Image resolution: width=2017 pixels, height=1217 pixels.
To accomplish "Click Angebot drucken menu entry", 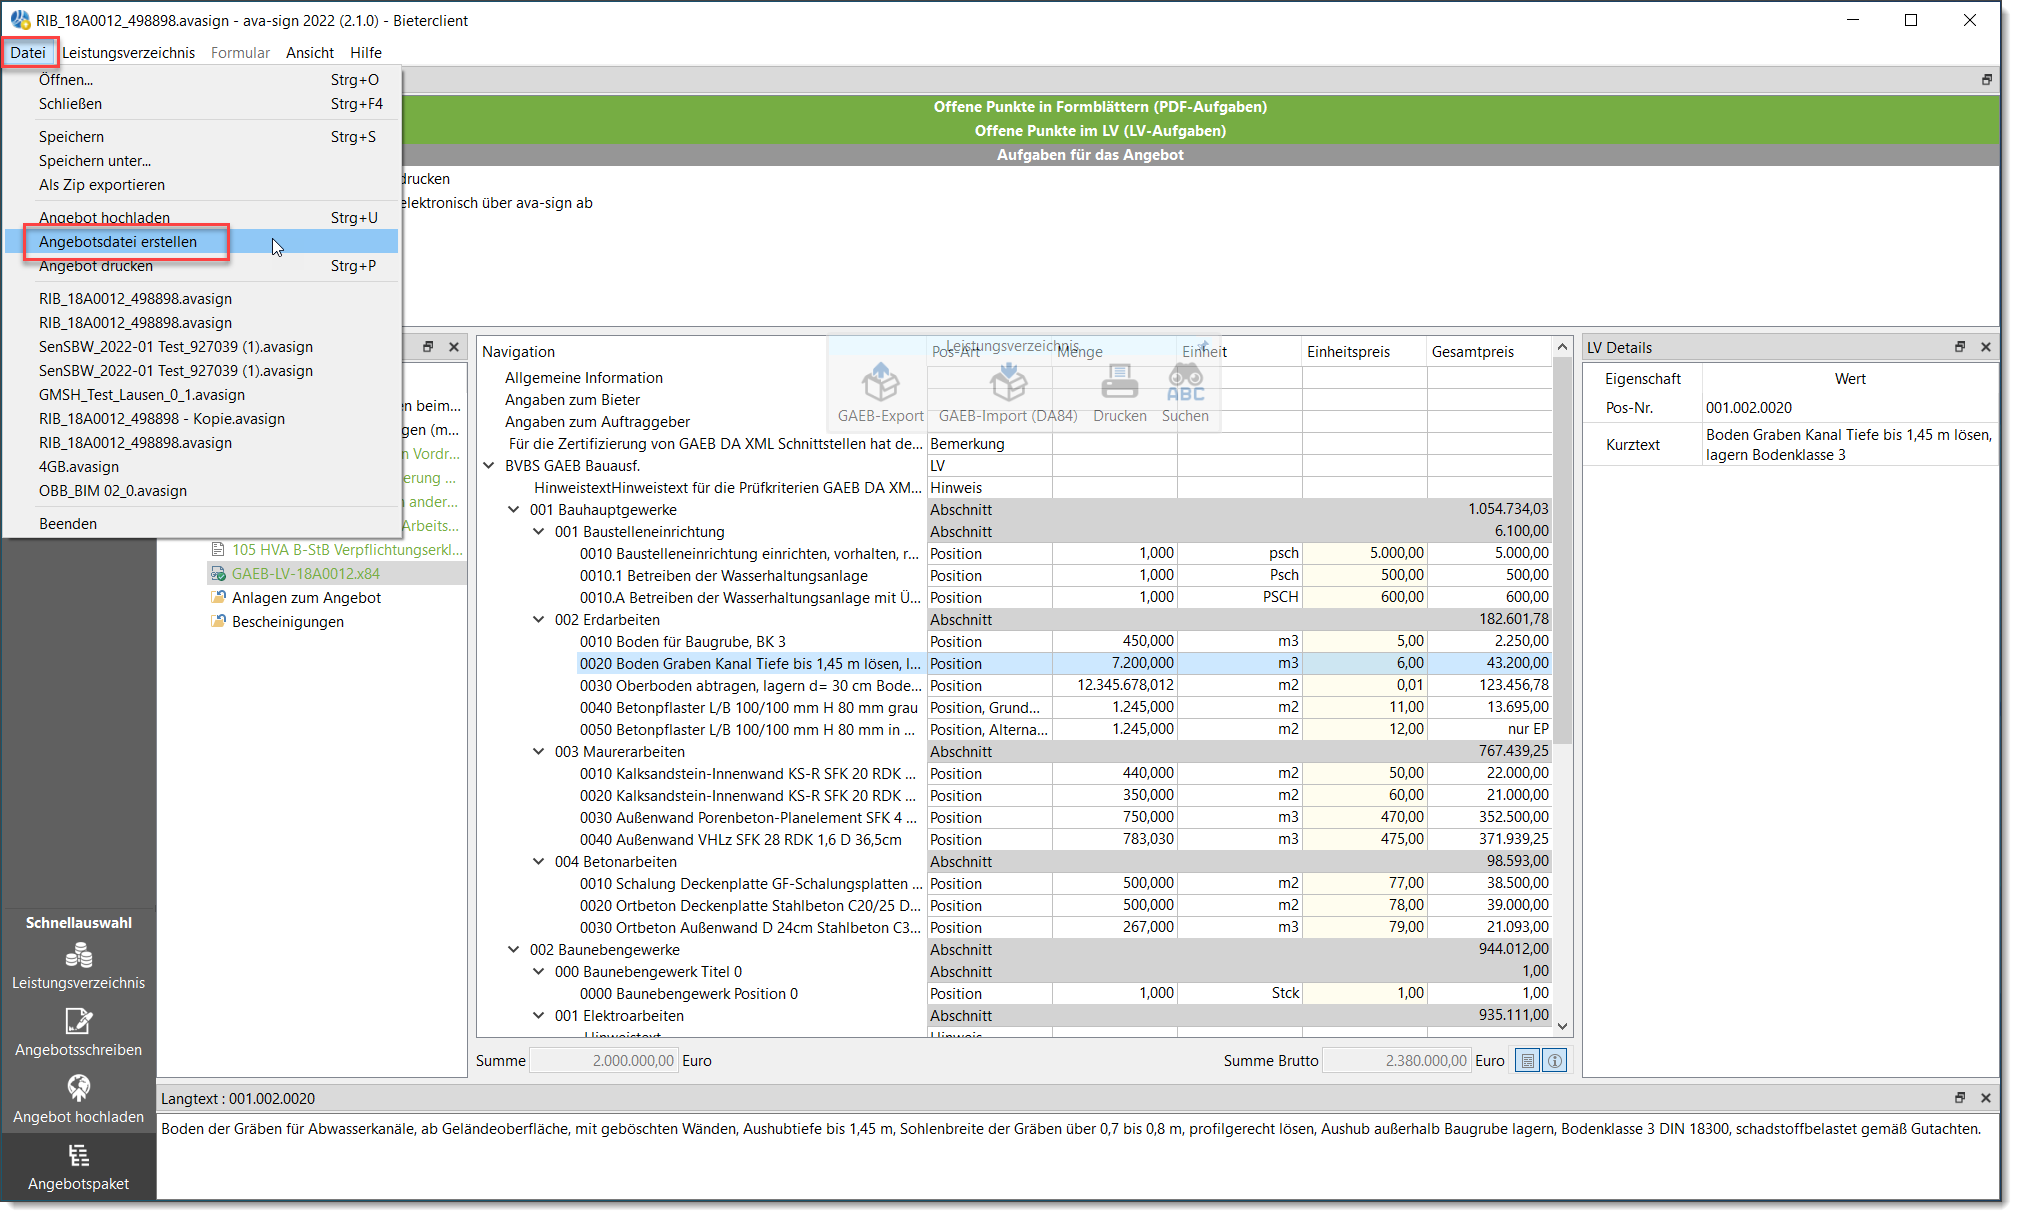I will (202, 266).
